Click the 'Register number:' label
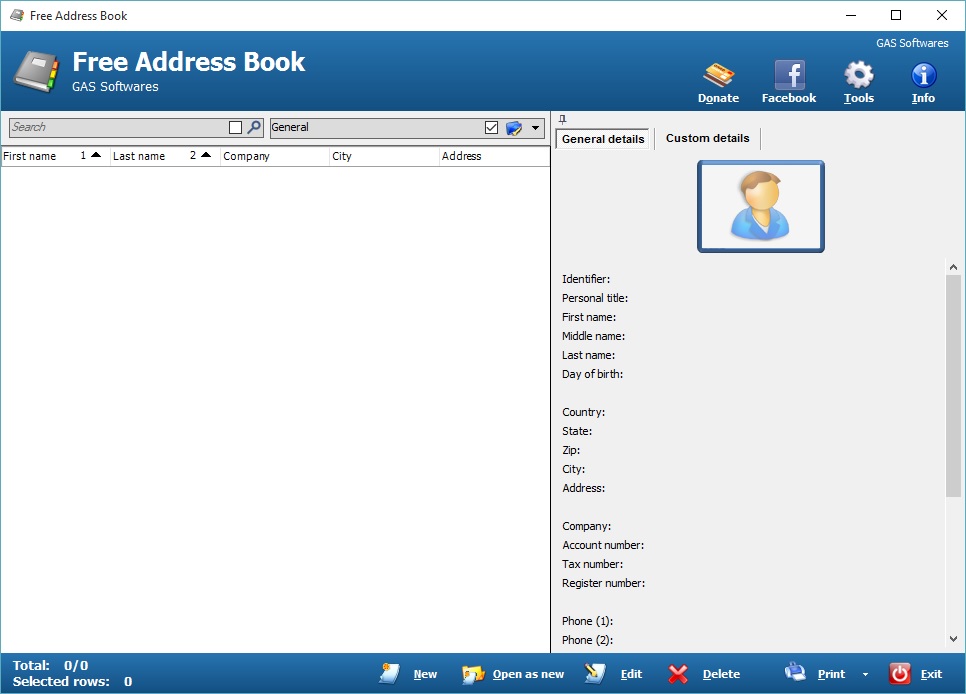Image resolution: width=966 pixels, height=694 pixels. [603, 583]
